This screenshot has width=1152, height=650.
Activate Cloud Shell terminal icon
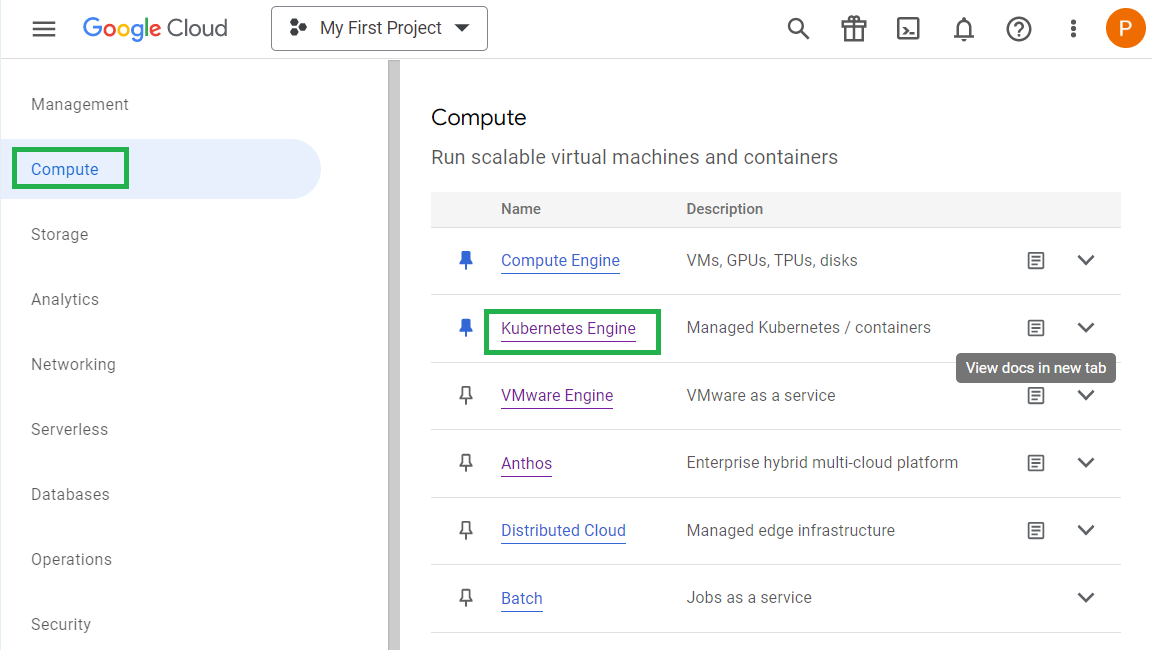pyautogui.click(x=908, y=29)
